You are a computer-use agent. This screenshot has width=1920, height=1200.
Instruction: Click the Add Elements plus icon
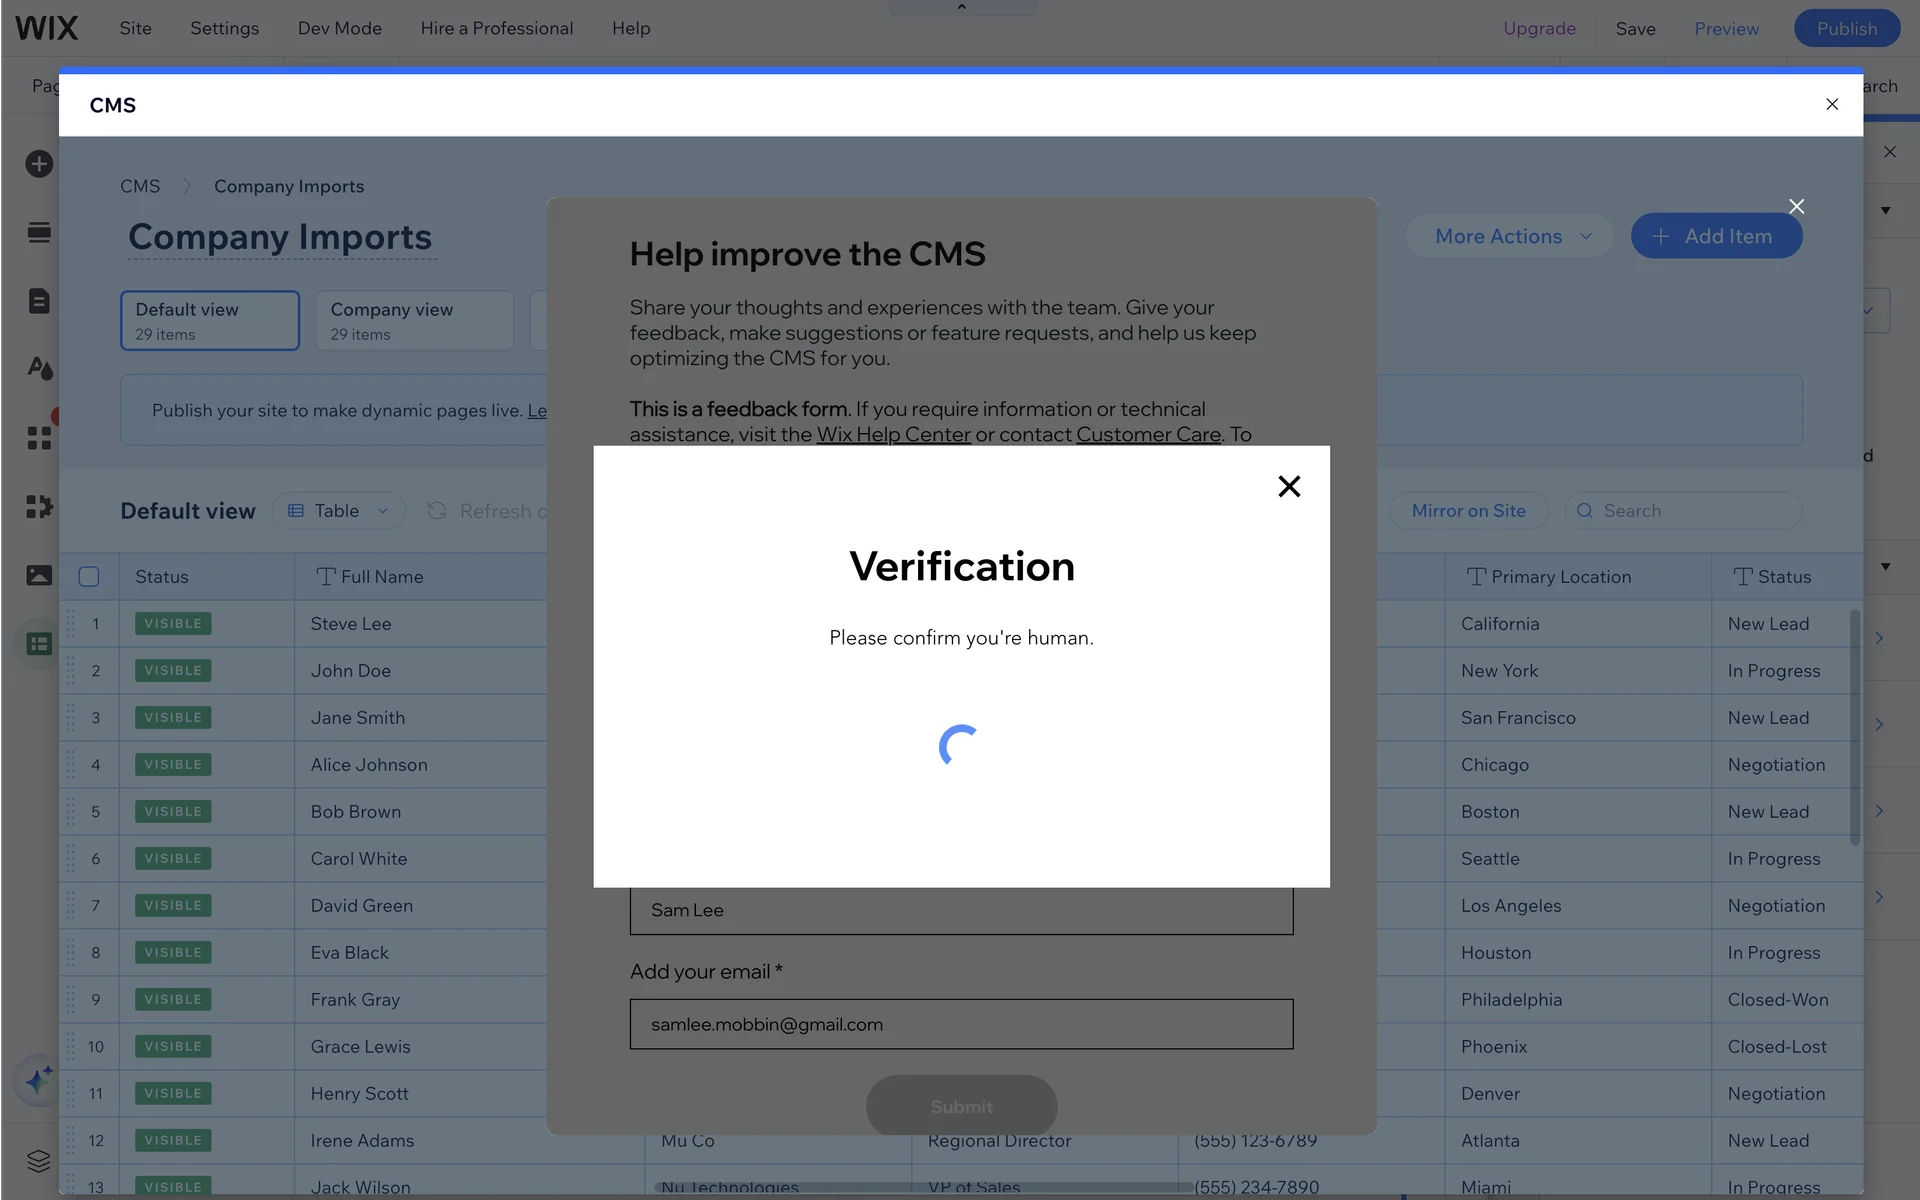point(39,164)
